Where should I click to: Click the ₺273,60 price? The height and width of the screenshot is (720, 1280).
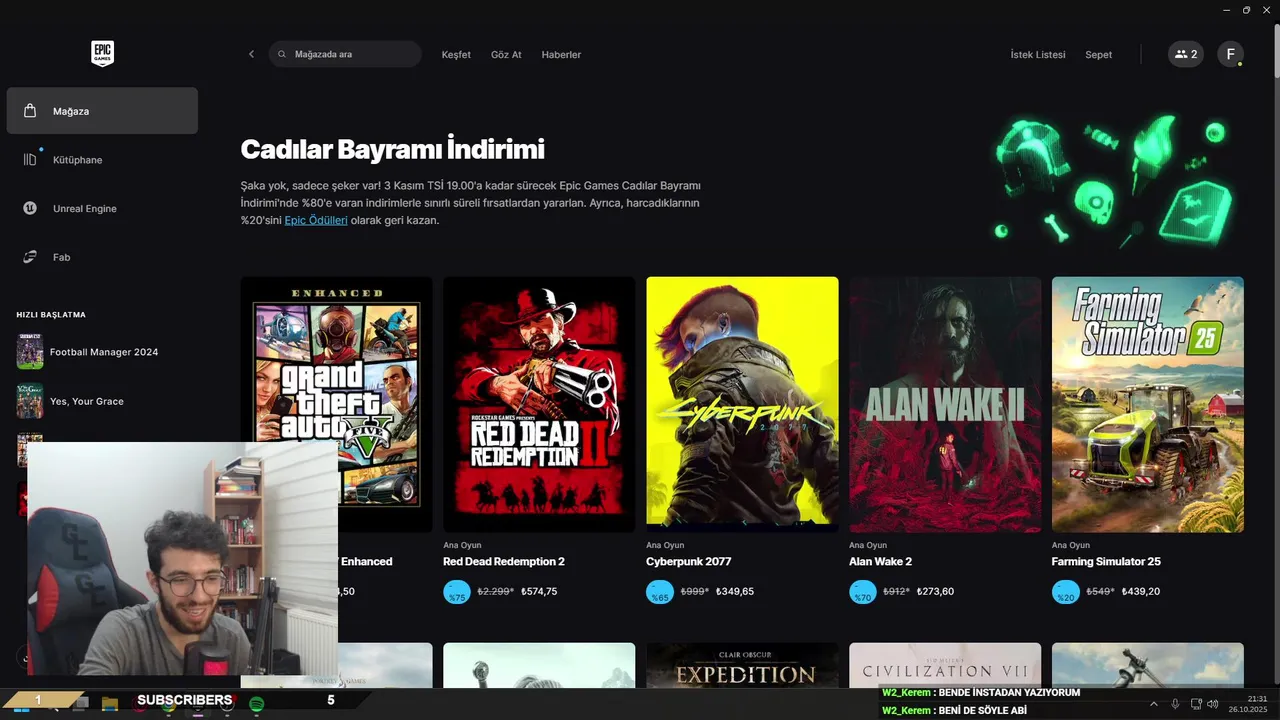[x=936, y=592]
